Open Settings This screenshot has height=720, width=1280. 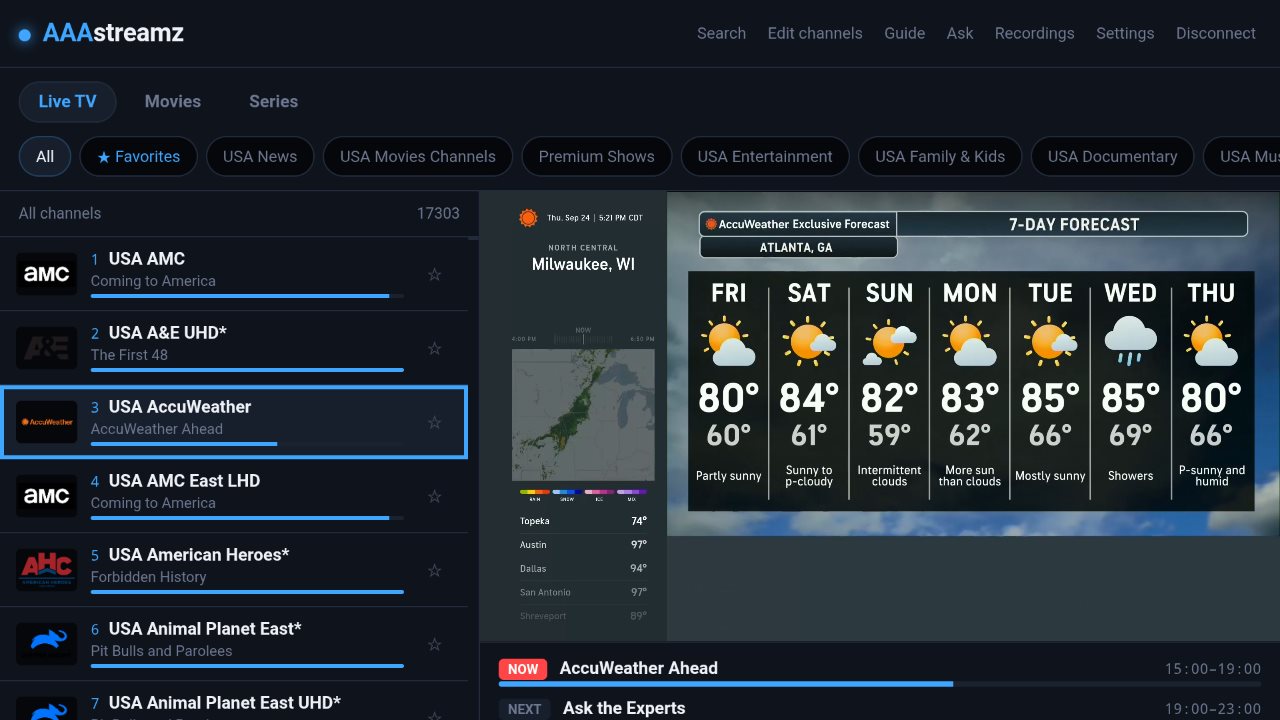click(1125, 33)
